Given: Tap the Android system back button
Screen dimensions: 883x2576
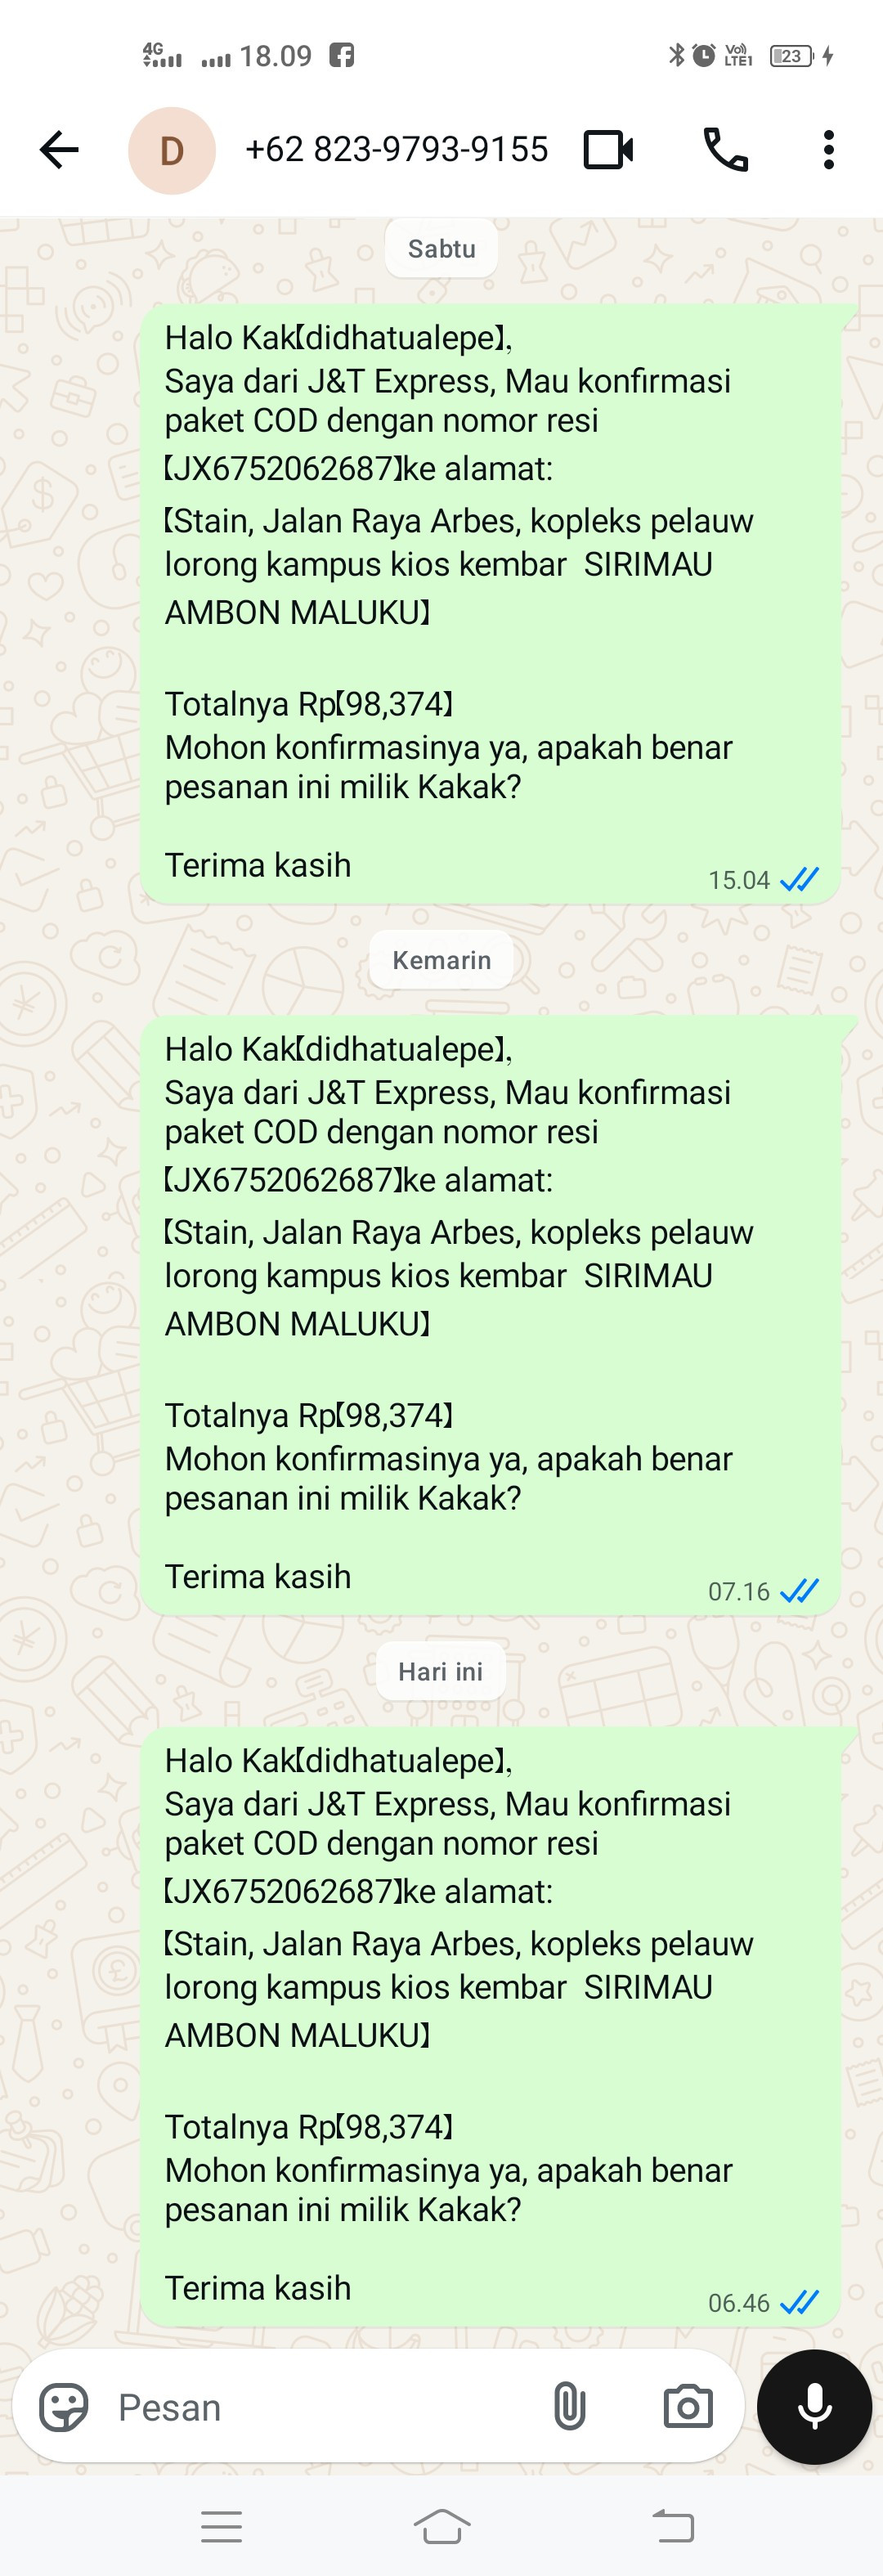Looking at the screenshot, I should [x=673, y=2526].
